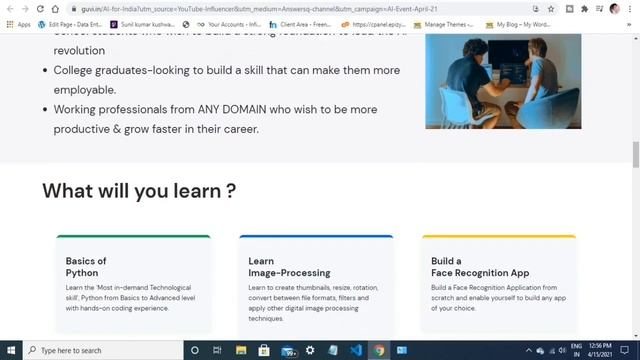Open the Windows Start menu
The image size is (640, 360).
pos(11,350)
